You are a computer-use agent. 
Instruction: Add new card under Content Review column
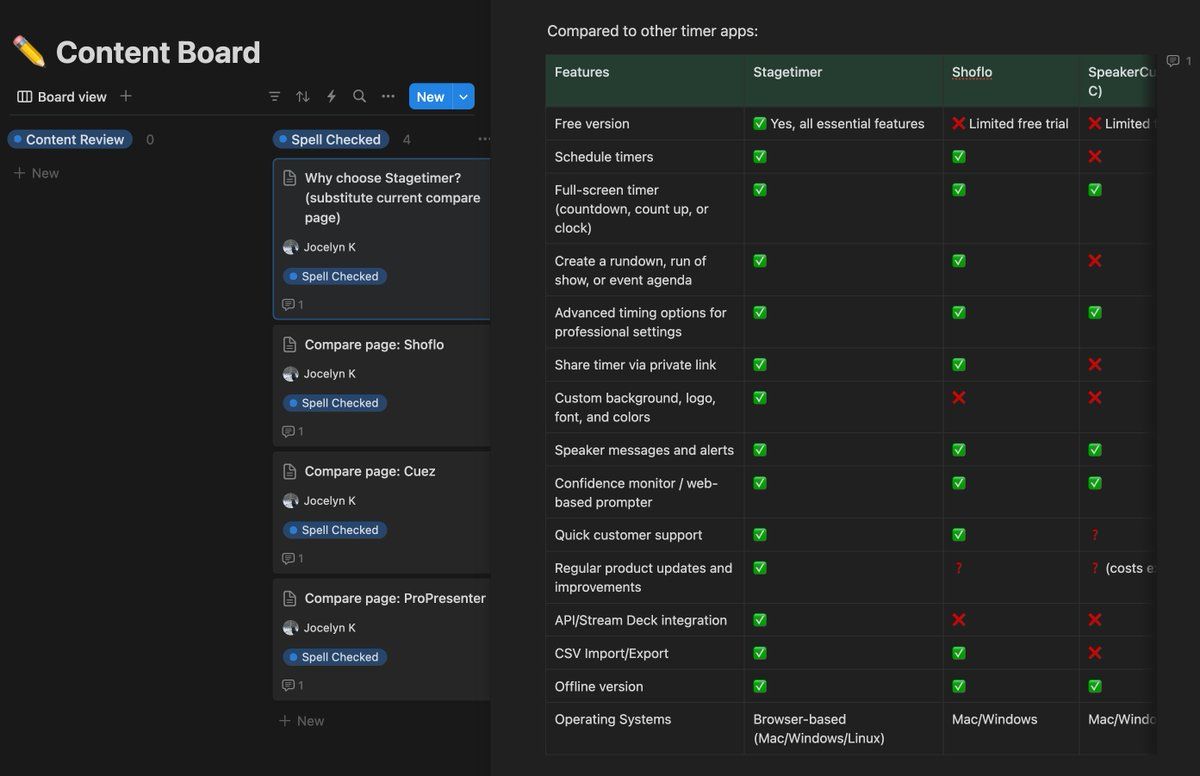pos(36,173)
